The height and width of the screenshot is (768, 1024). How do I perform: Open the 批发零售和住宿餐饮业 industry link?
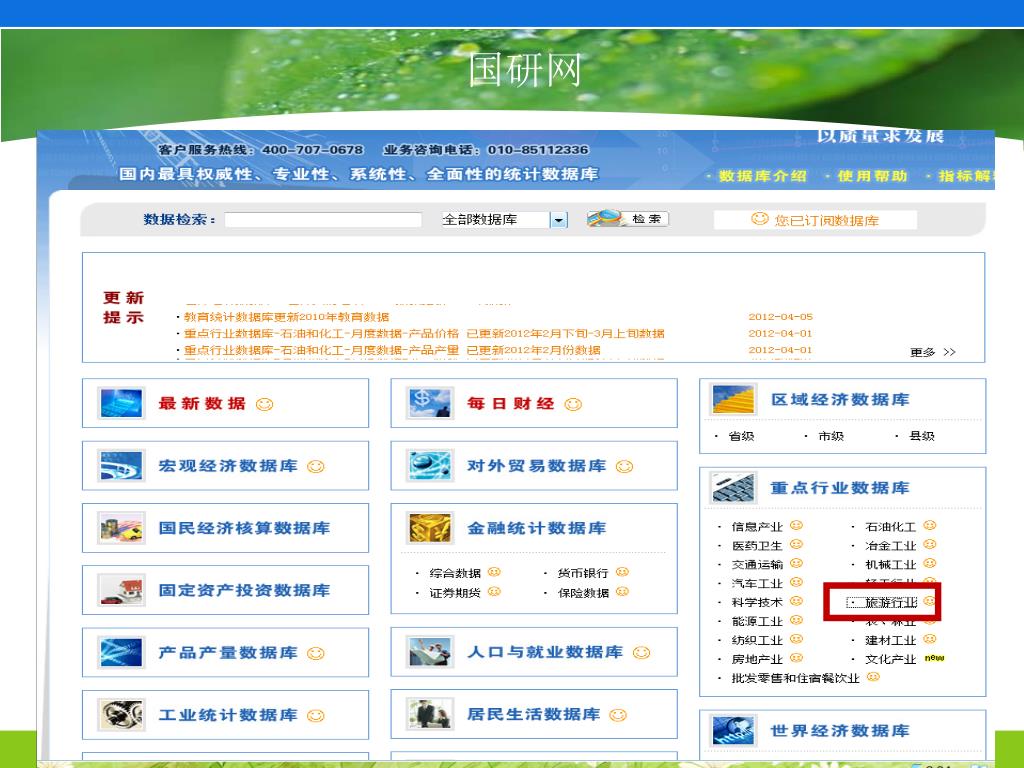coord(795,679)
